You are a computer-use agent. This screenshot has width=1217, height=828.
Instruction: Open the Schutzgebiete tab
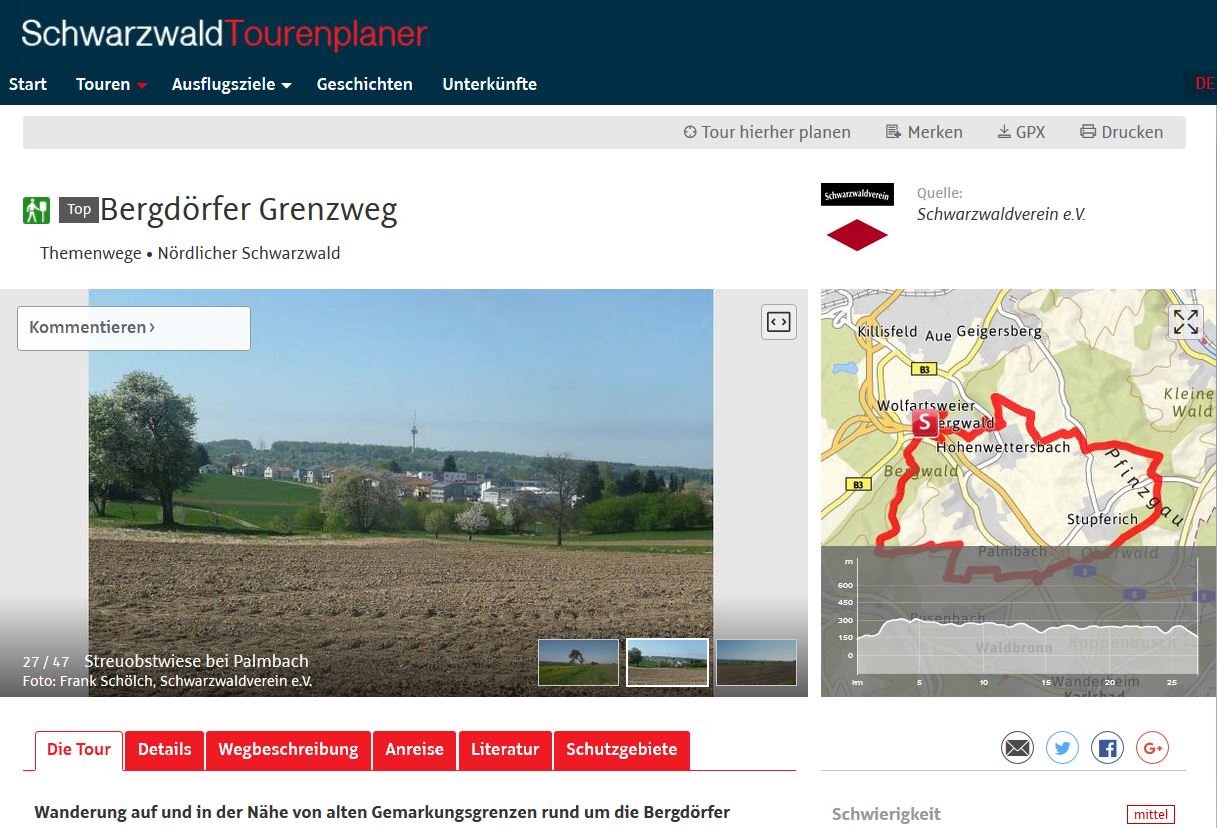(622, 750)
